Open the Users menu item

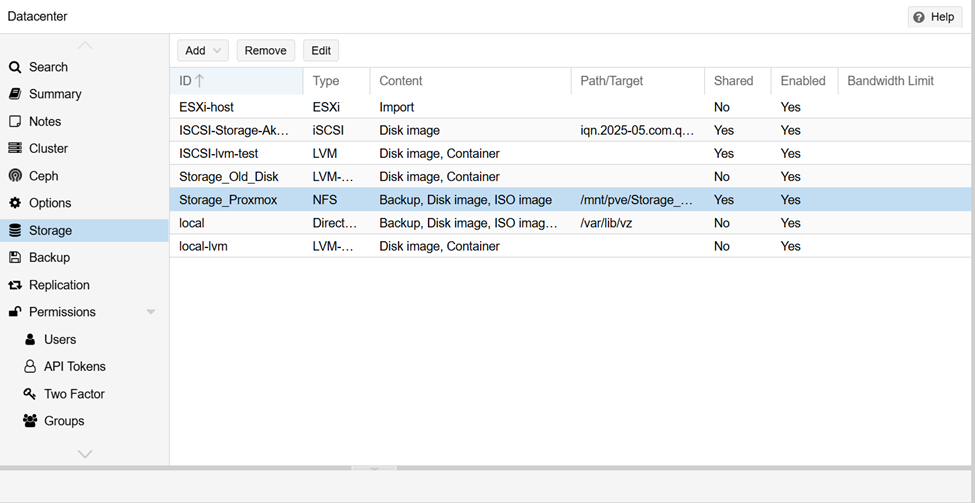click(60, 340)
